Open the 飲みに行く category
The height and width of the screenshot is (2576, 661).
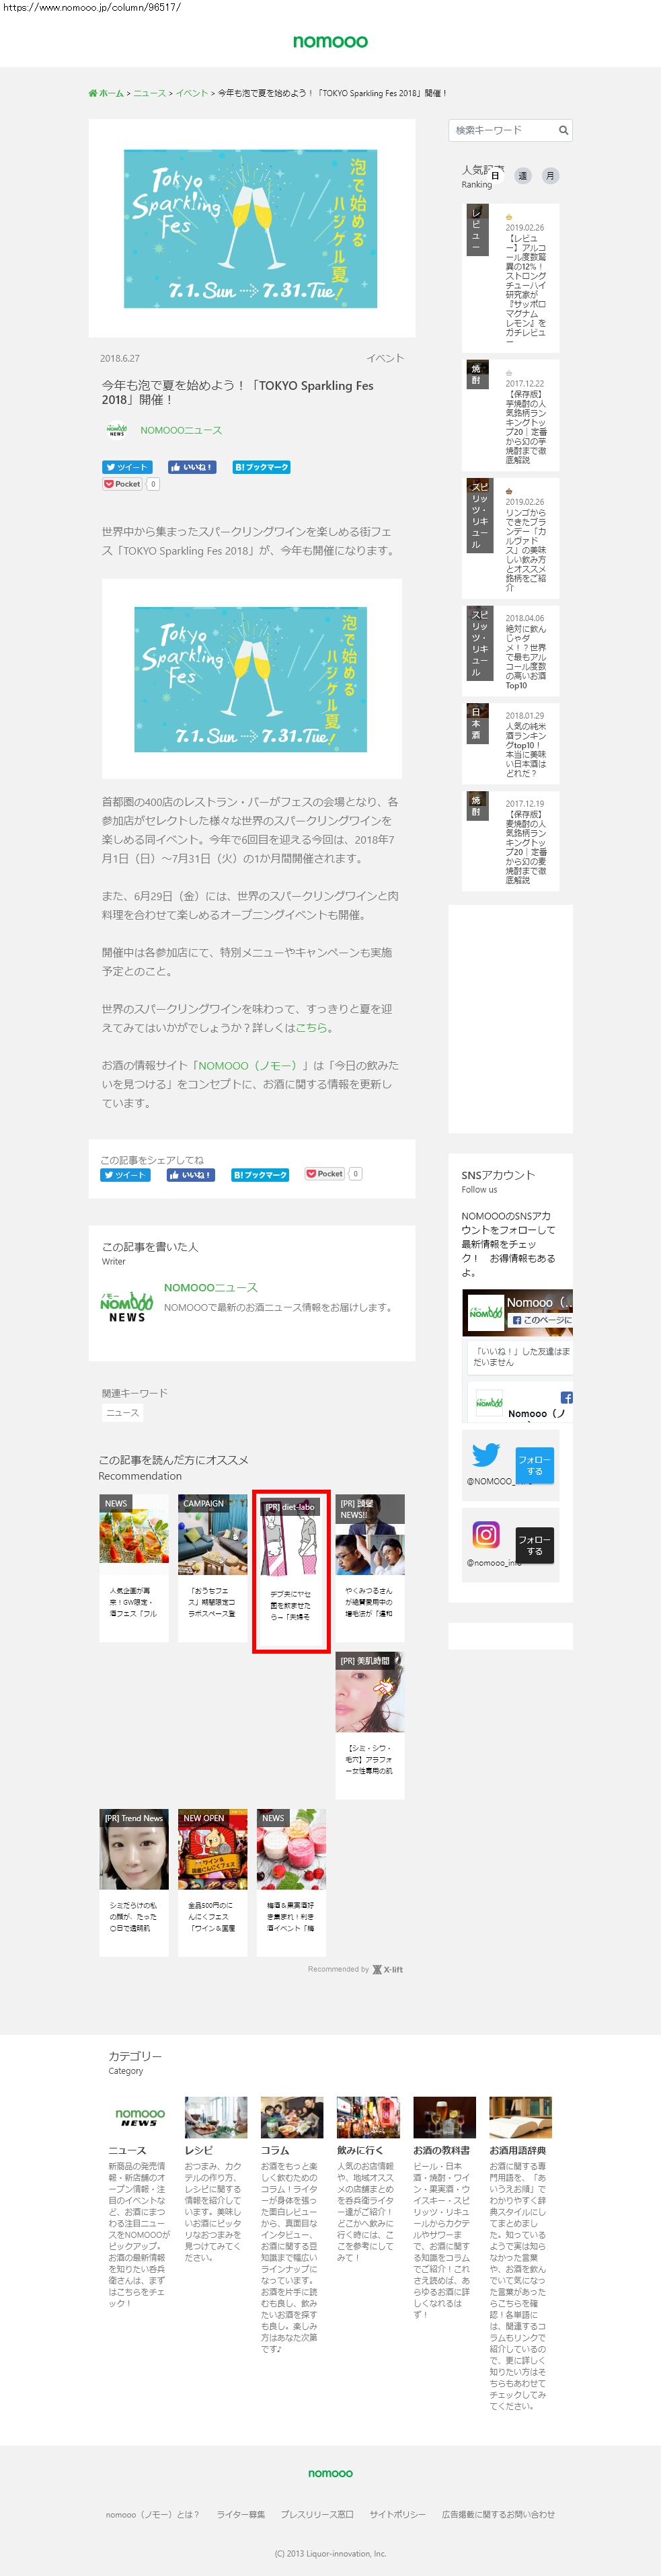[x=368, y=2180]
